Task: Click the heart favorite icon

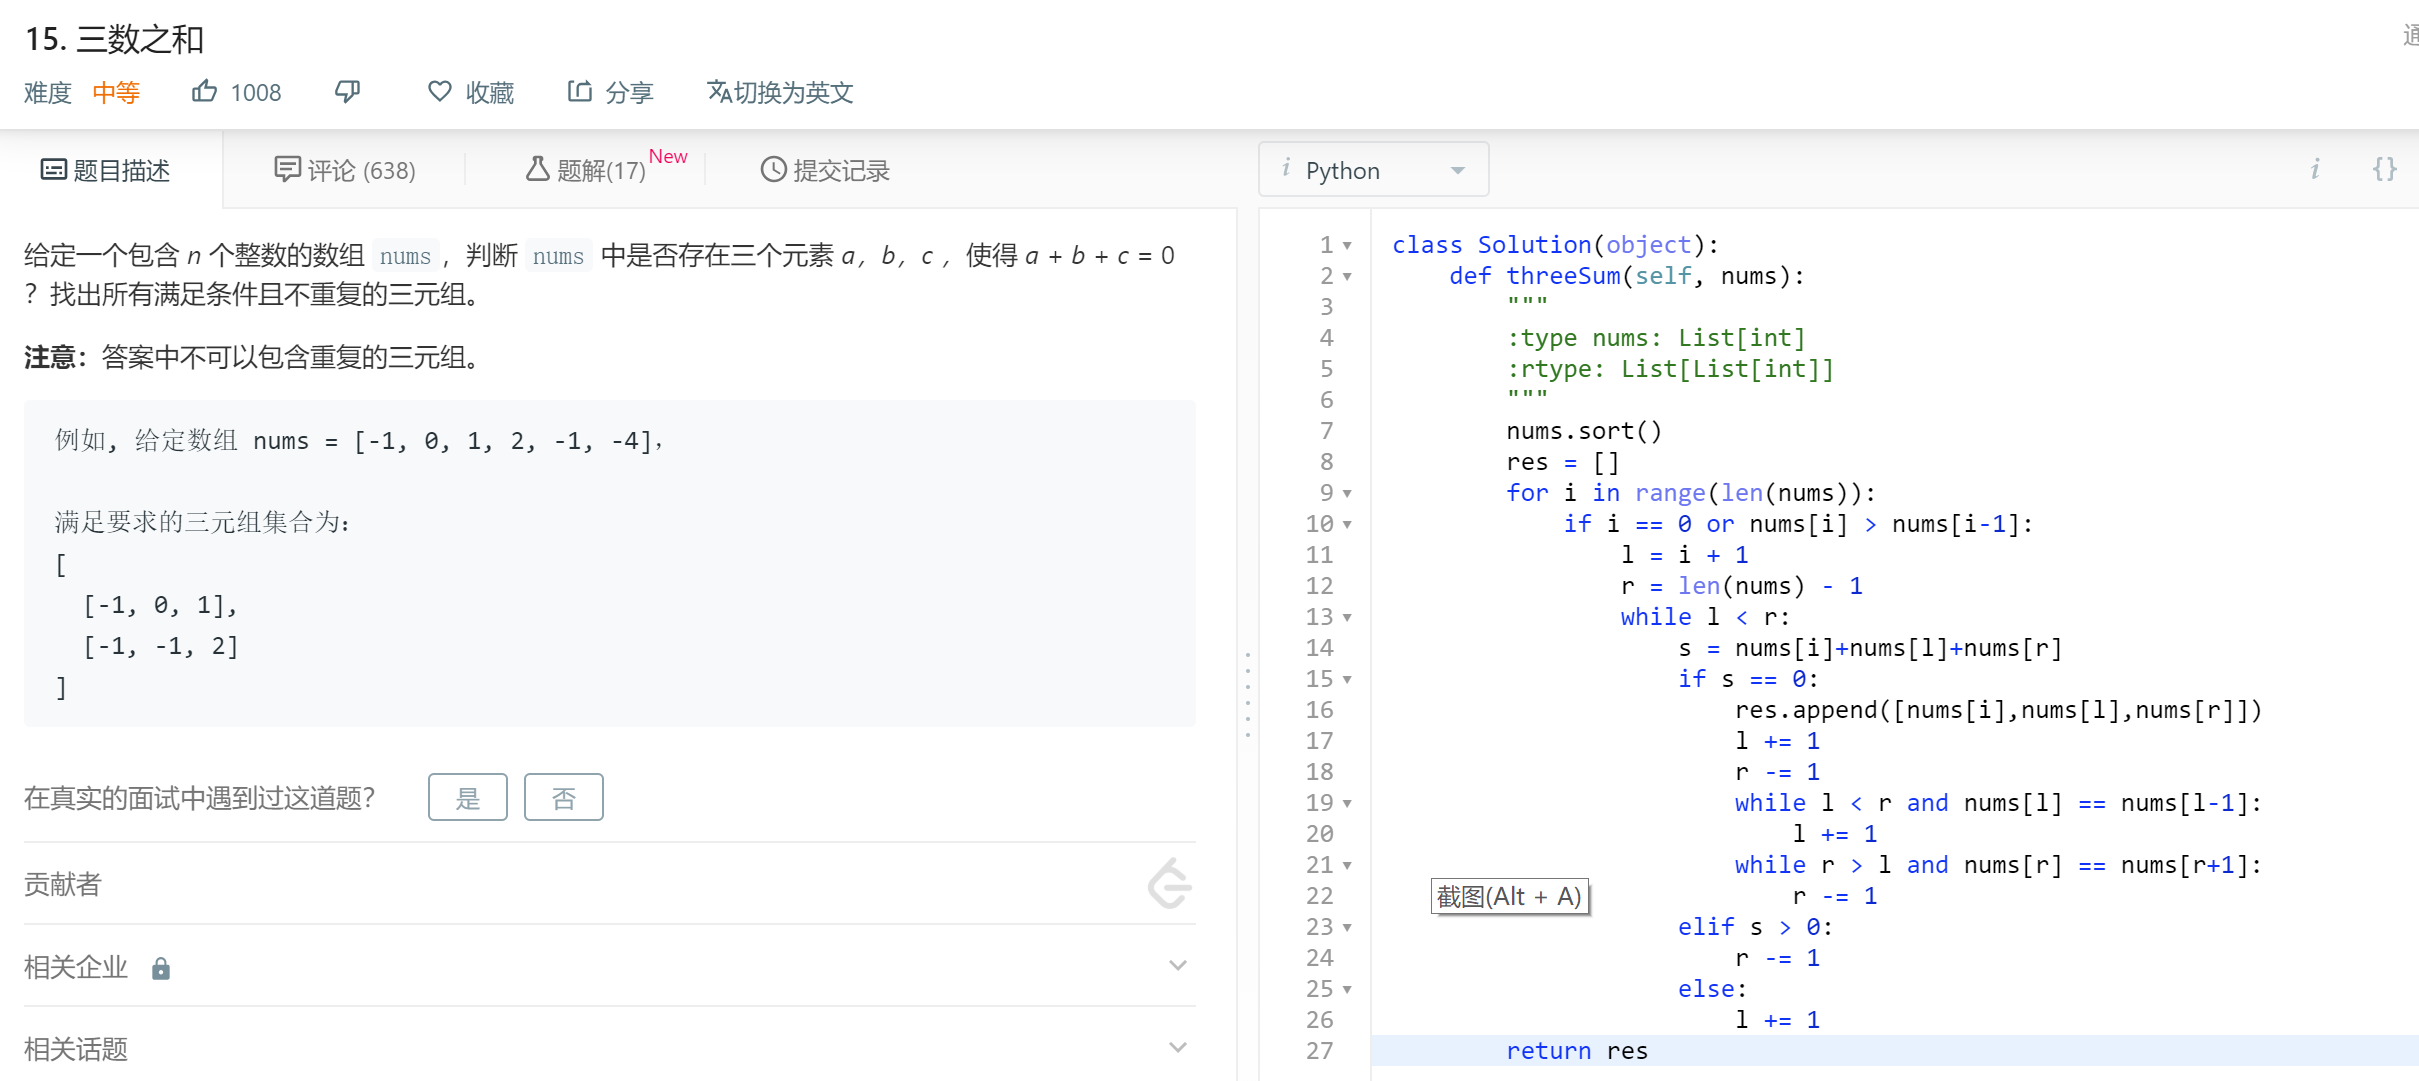Action: (439, 92)
